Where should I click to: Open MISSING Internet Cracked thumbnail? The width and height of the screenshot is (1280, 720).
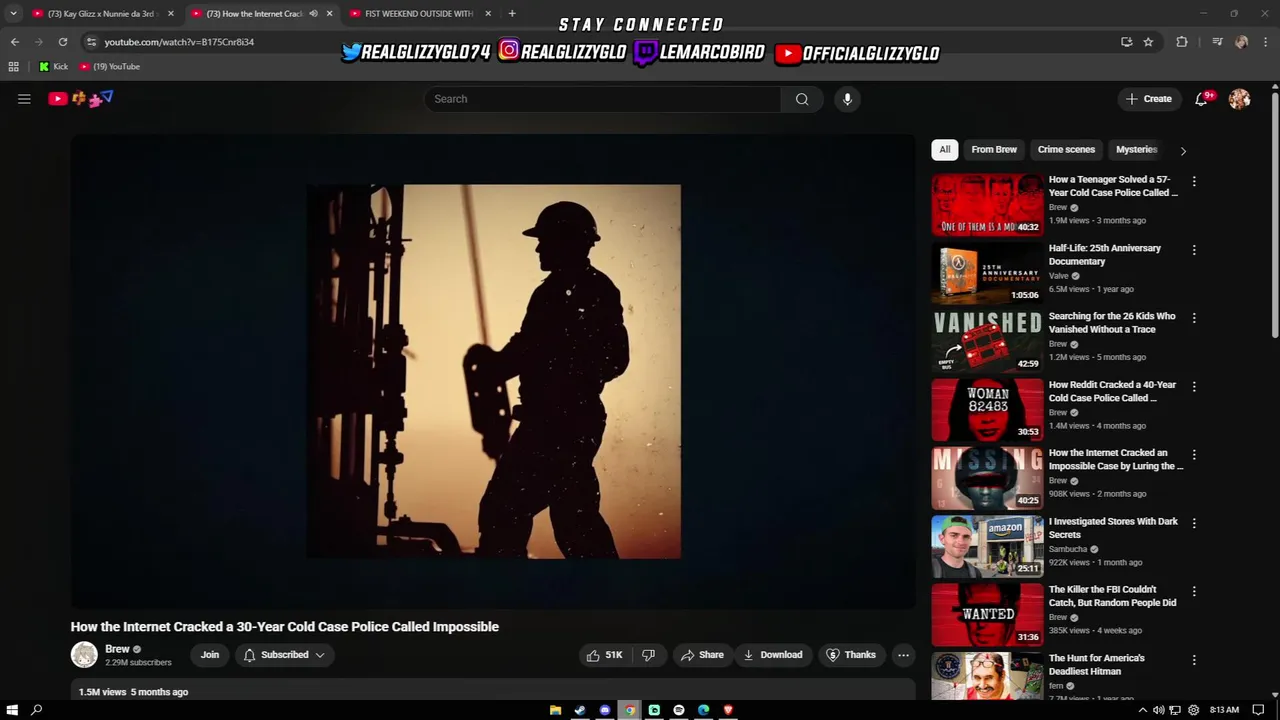[987, 478]
